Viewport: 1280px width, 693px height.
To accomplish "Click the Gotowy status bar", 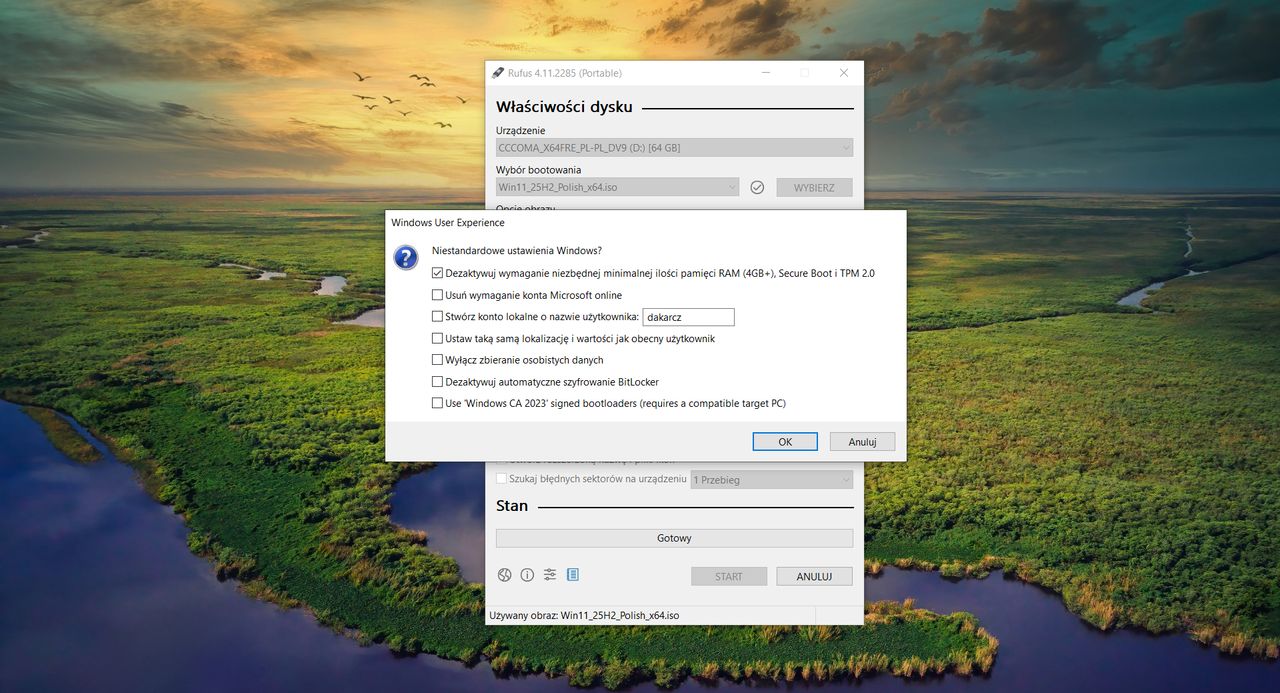I will (x=674, y=537).
